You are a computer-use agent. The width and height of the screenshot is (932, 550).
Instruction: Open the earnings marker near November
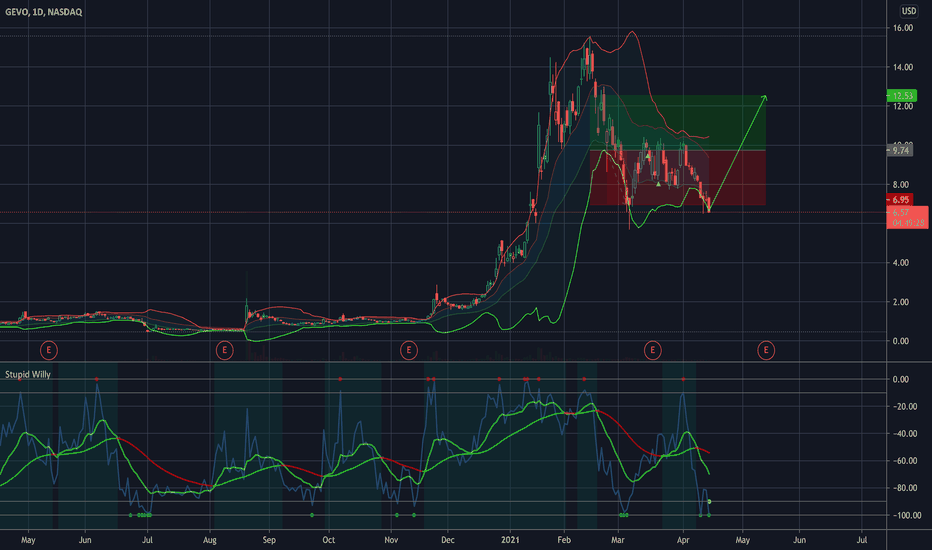pyautogui.click(x=408, y=350)
